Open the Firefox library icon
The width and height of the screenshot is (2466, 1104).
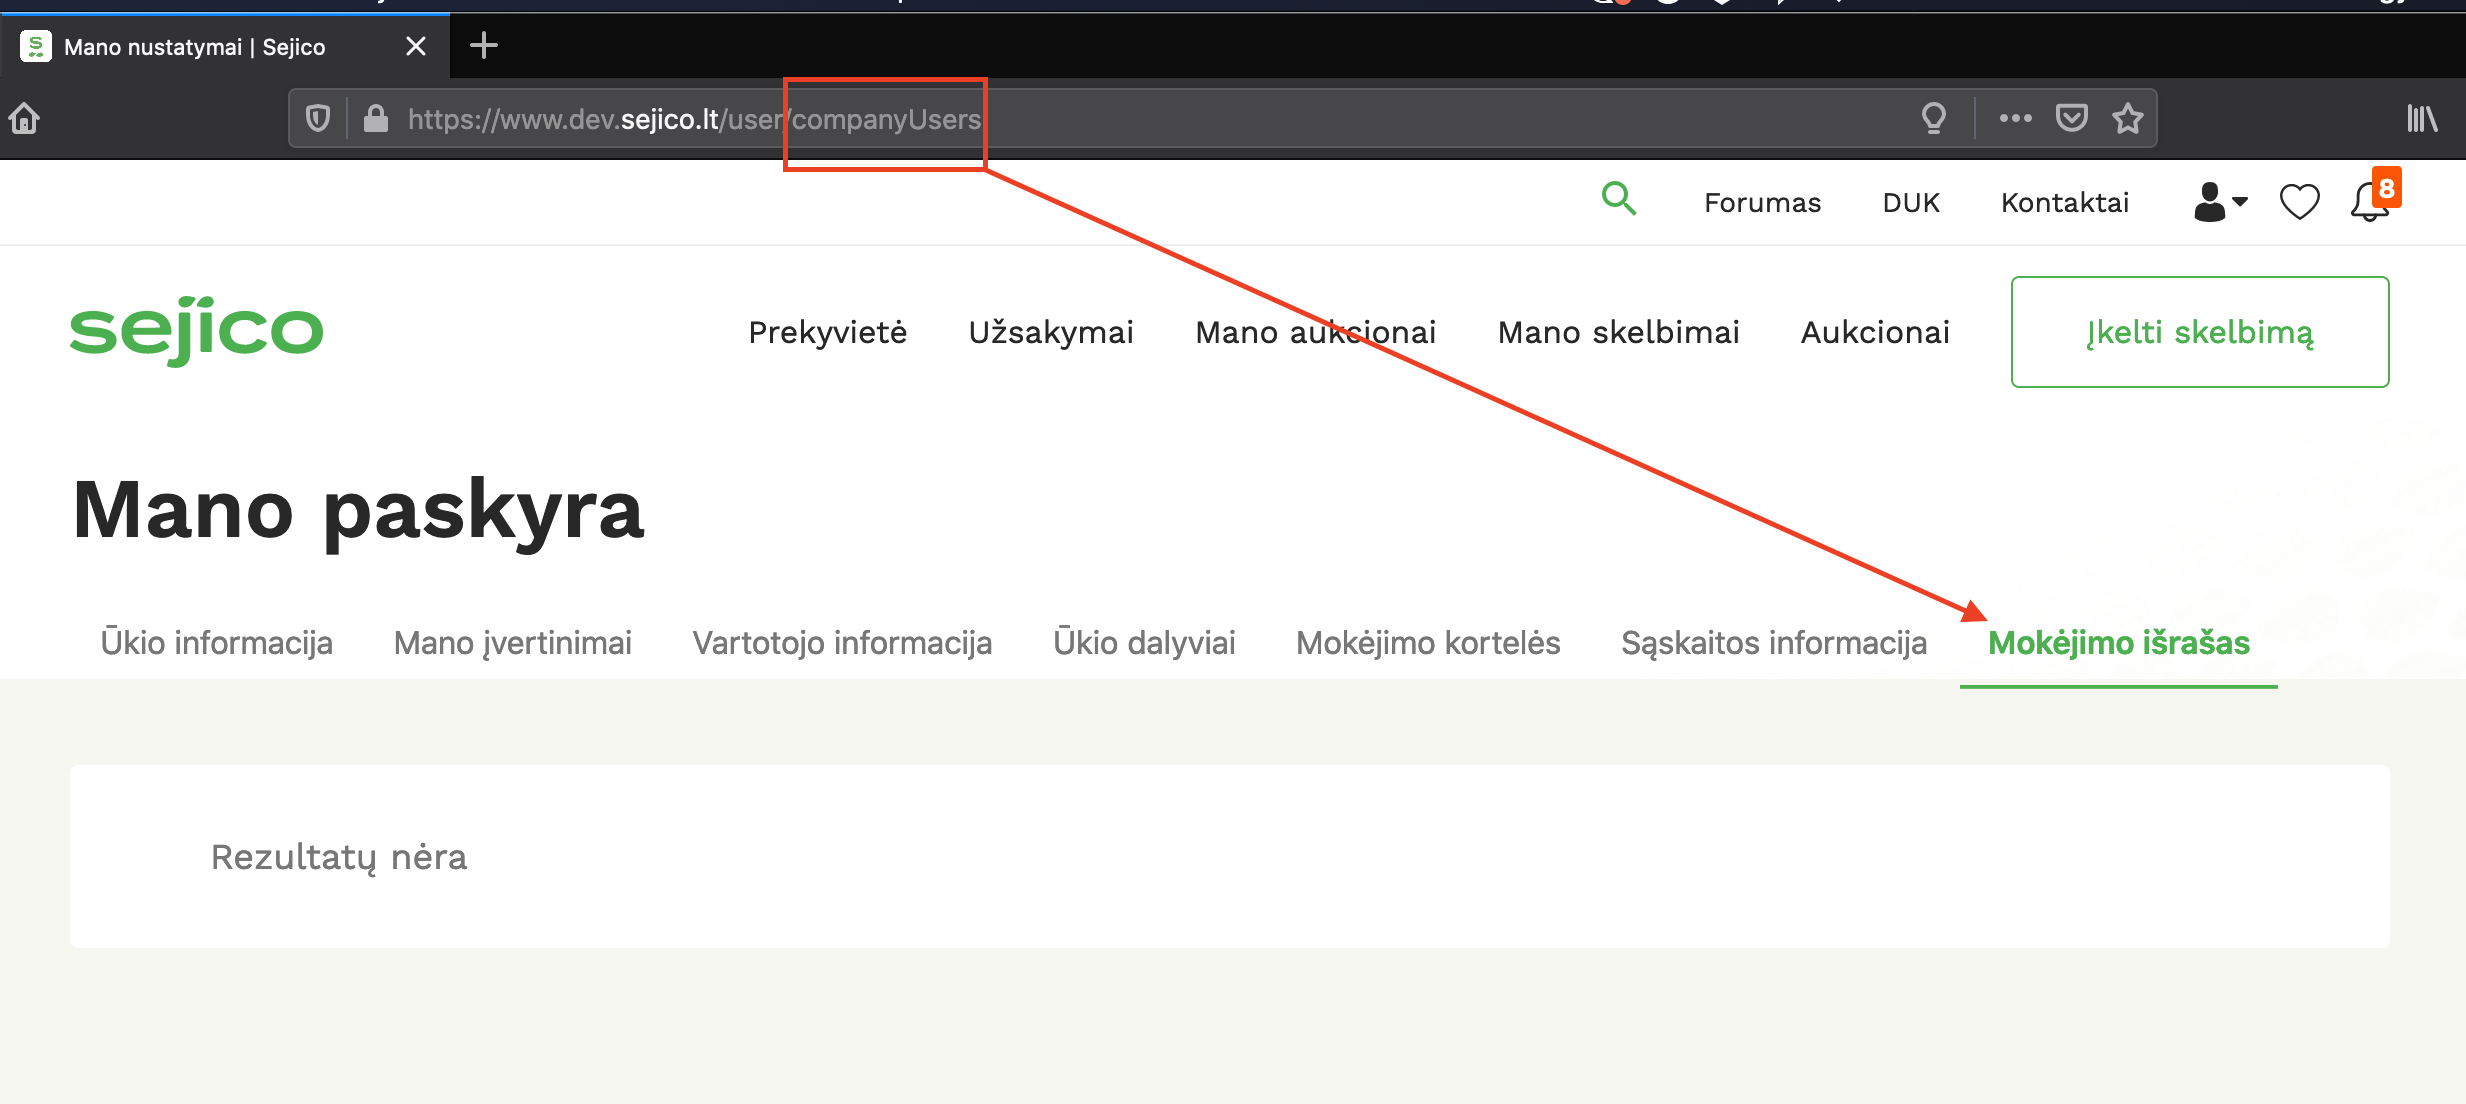pos(2421,119)
